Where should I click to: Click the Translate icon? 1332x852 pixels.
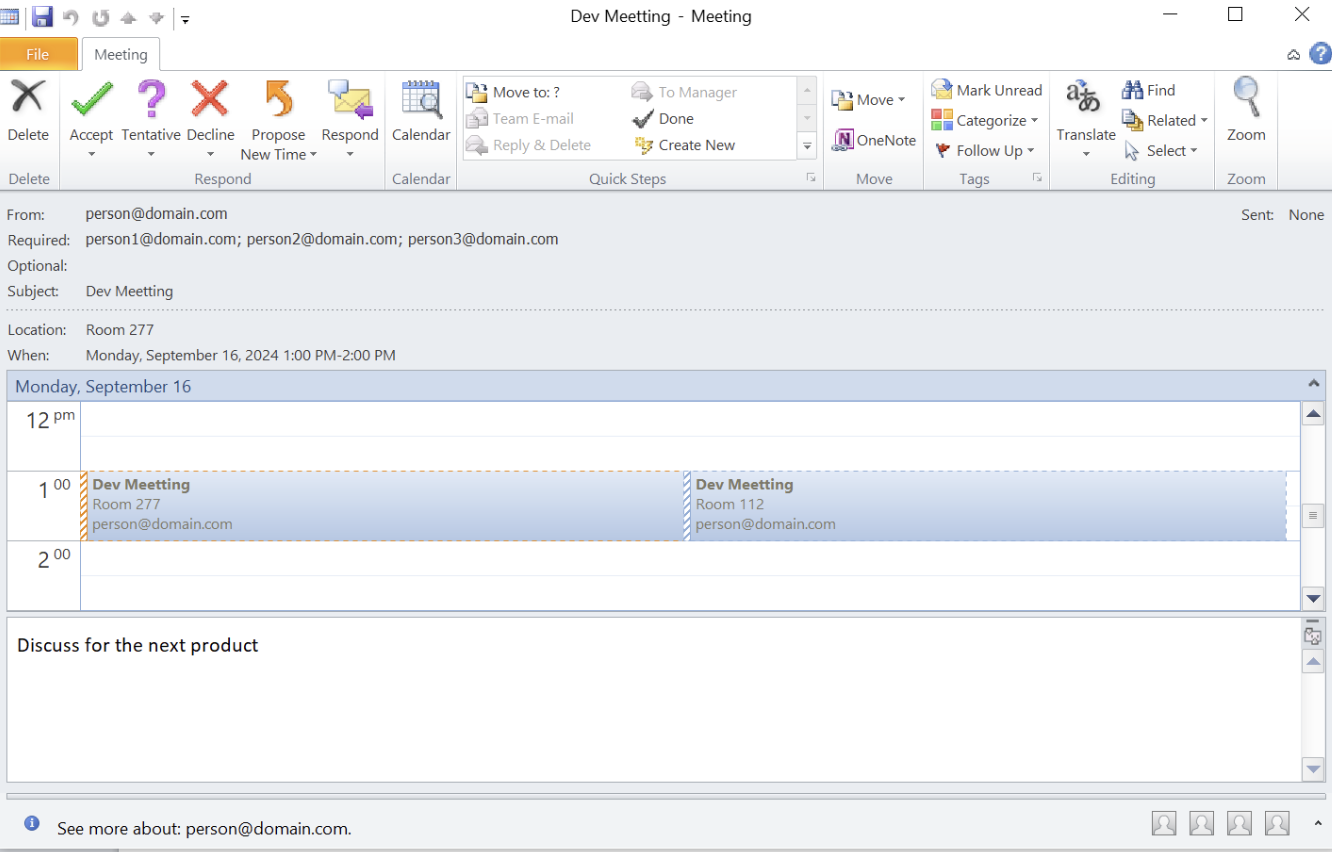1085,100
